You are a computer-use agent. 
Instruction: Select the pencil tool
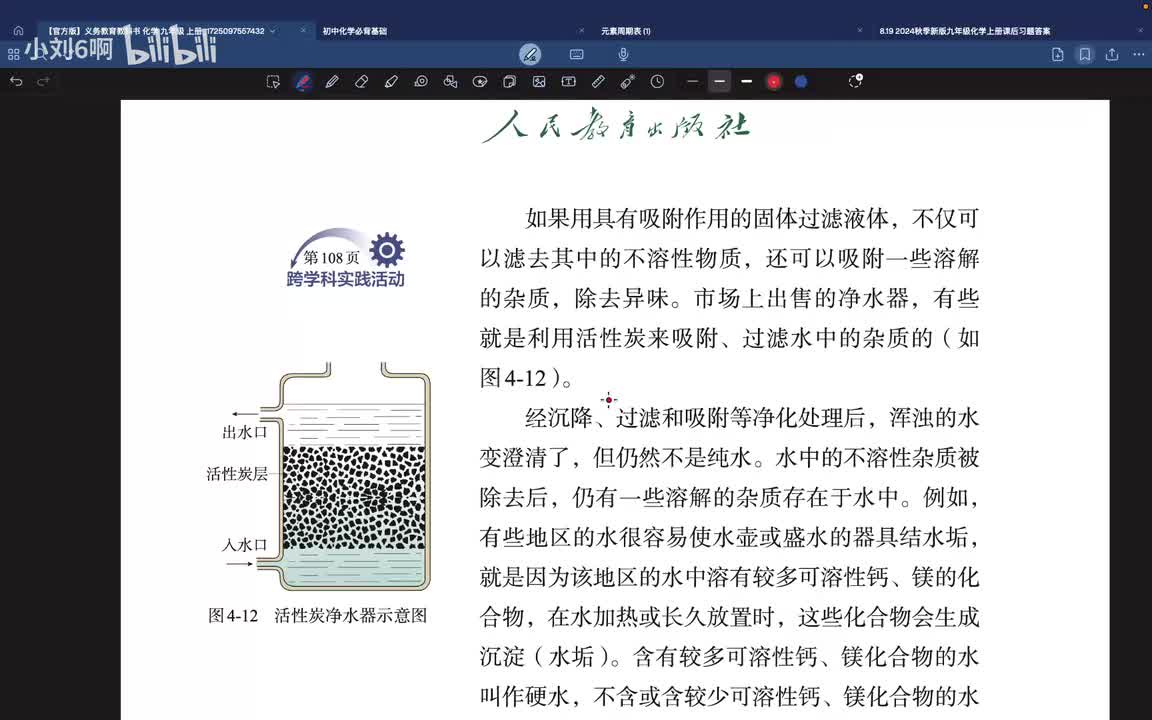coord(332,82)
